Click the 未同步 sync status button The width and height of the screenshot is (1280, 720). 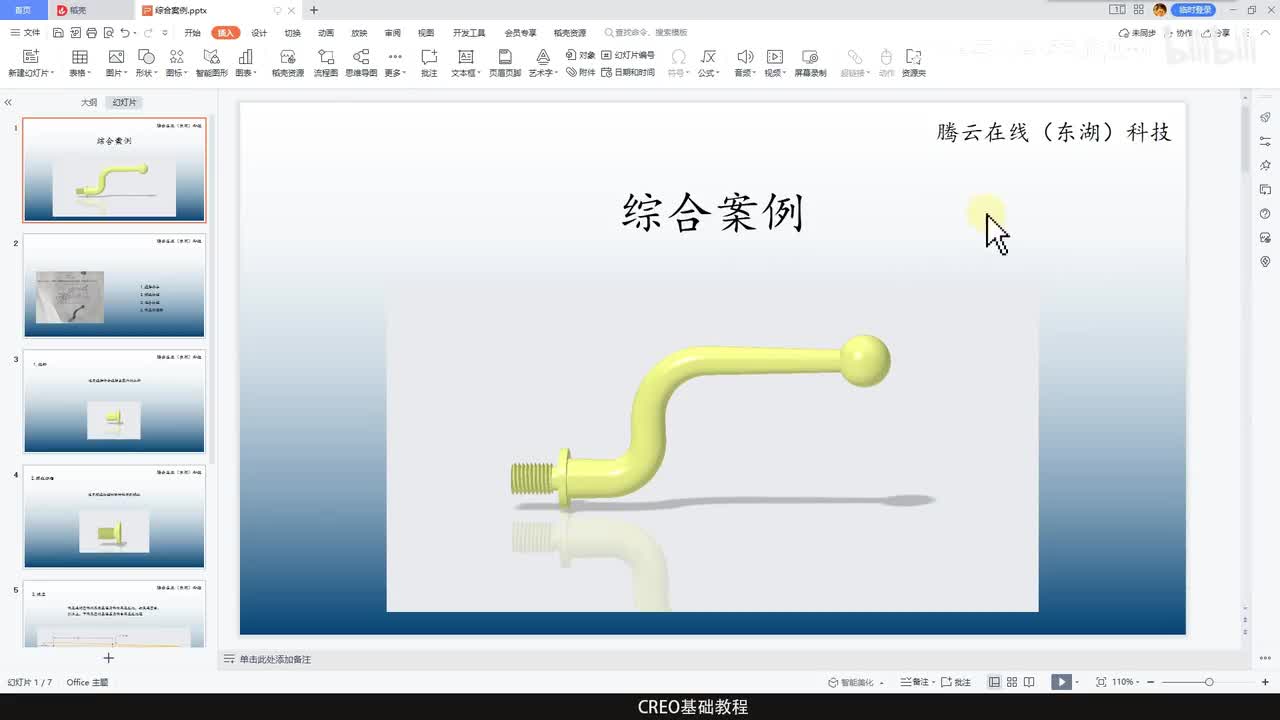point(1137,33)
